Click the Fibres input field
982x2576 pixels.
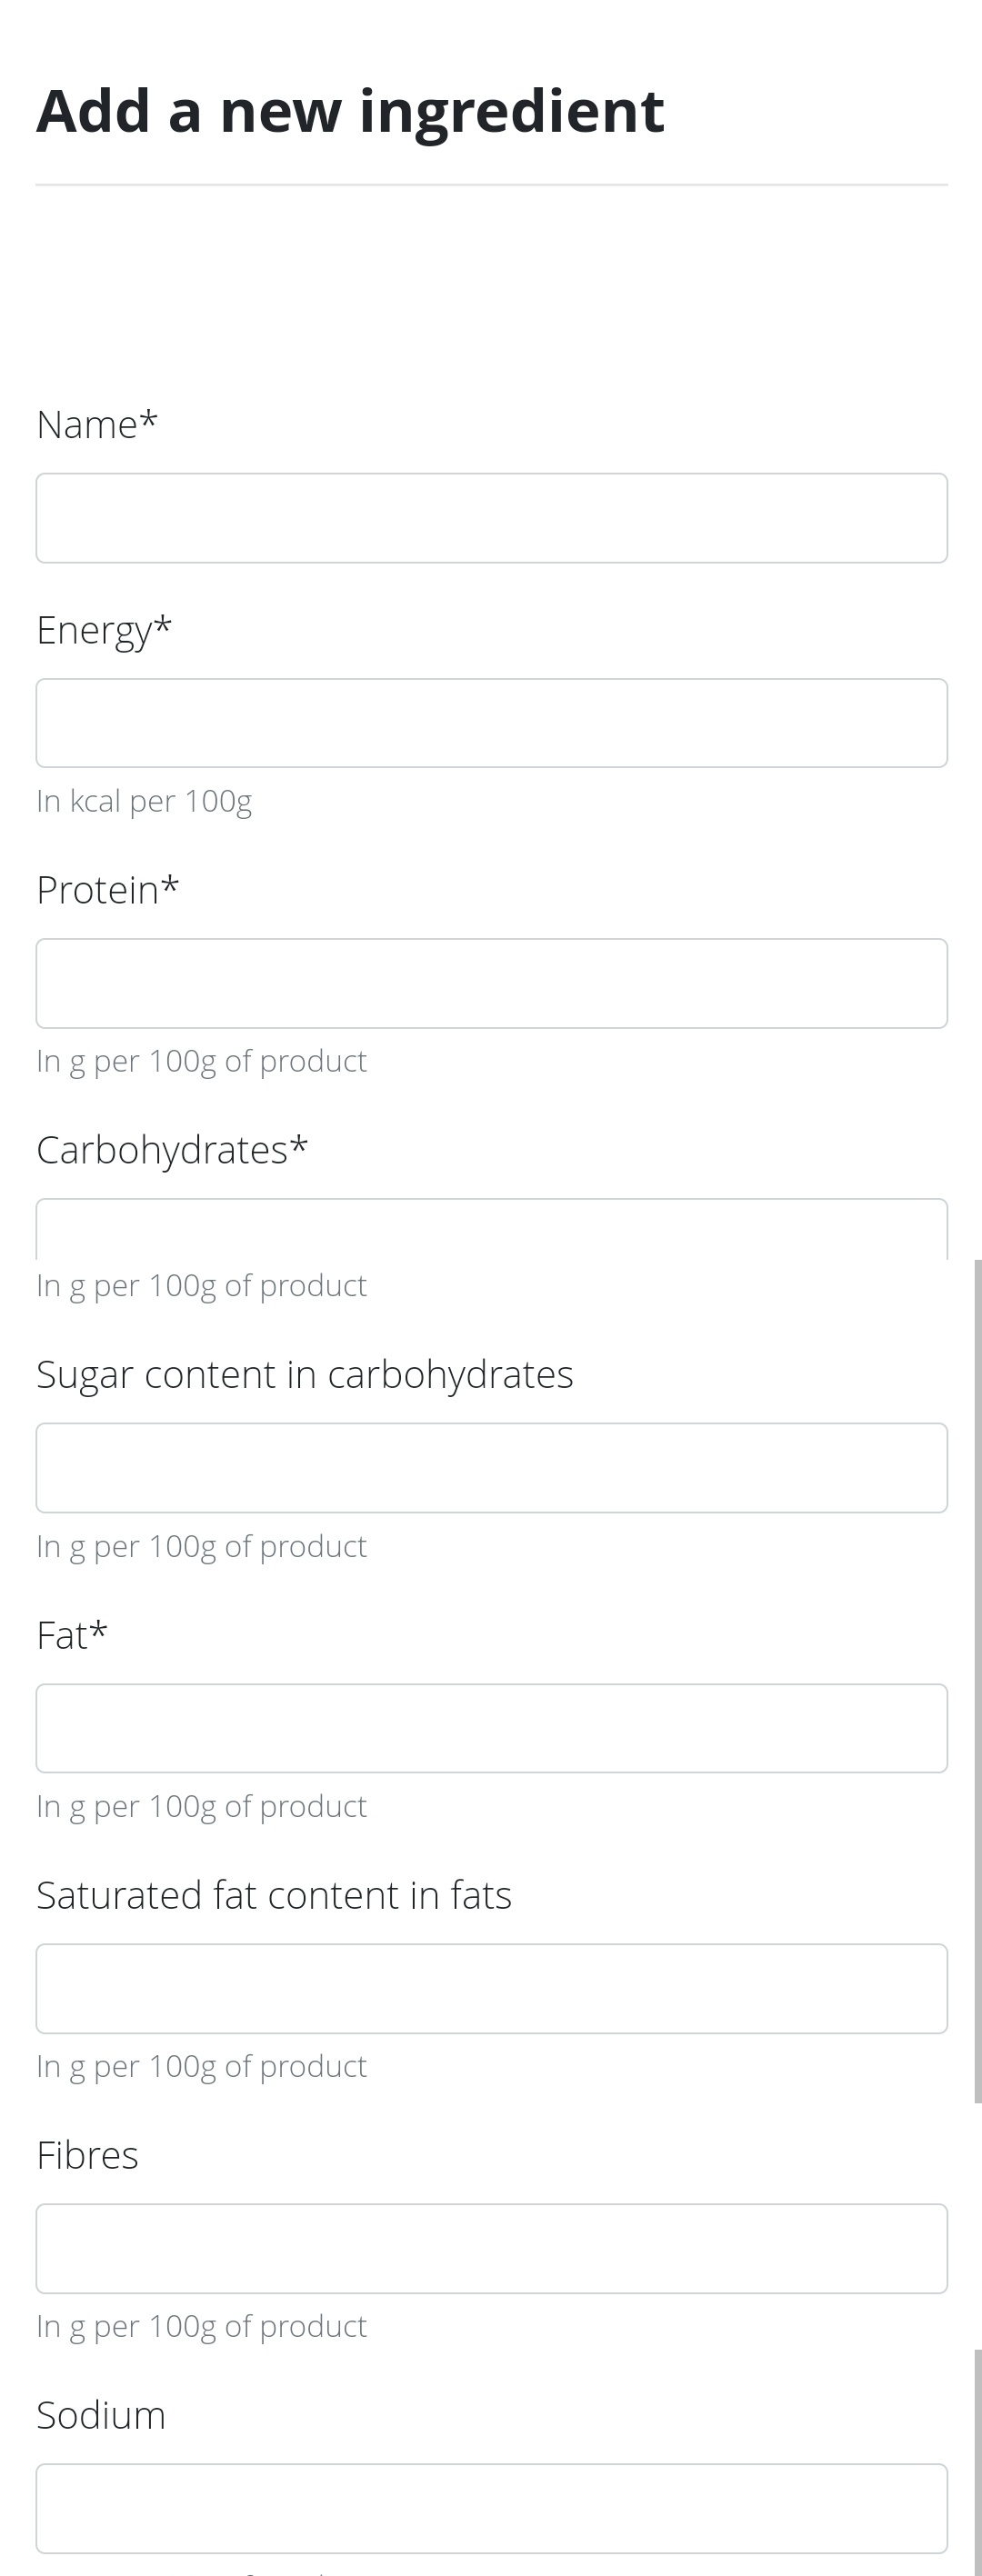click(491, 2249)
